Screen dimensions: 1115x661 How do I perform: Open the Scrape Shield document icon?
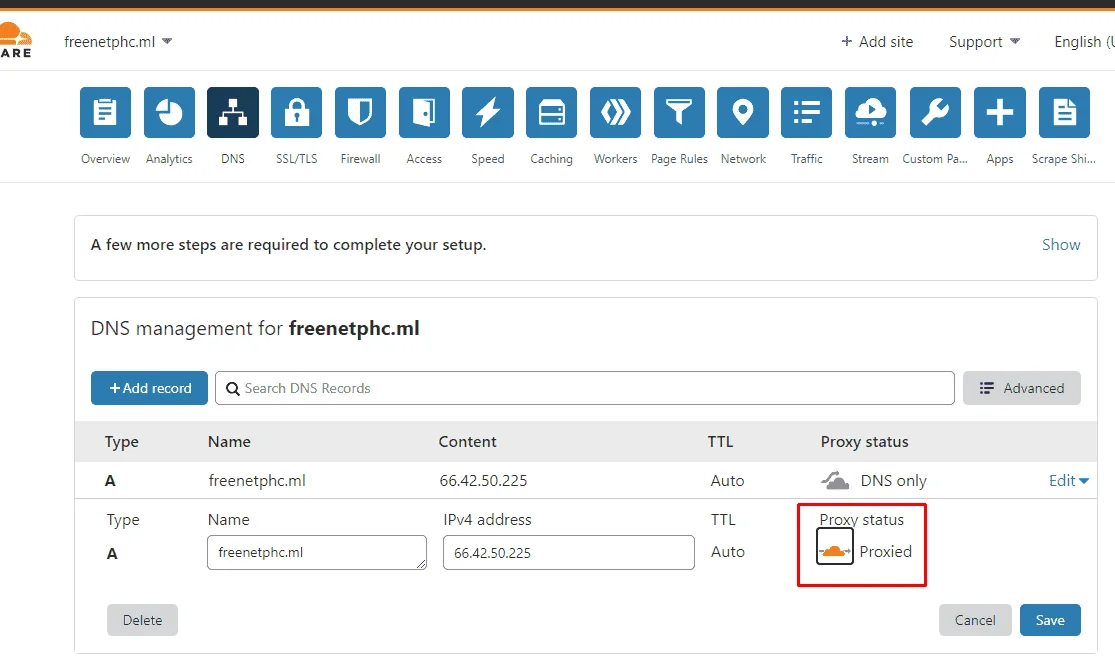[1065, 112]
